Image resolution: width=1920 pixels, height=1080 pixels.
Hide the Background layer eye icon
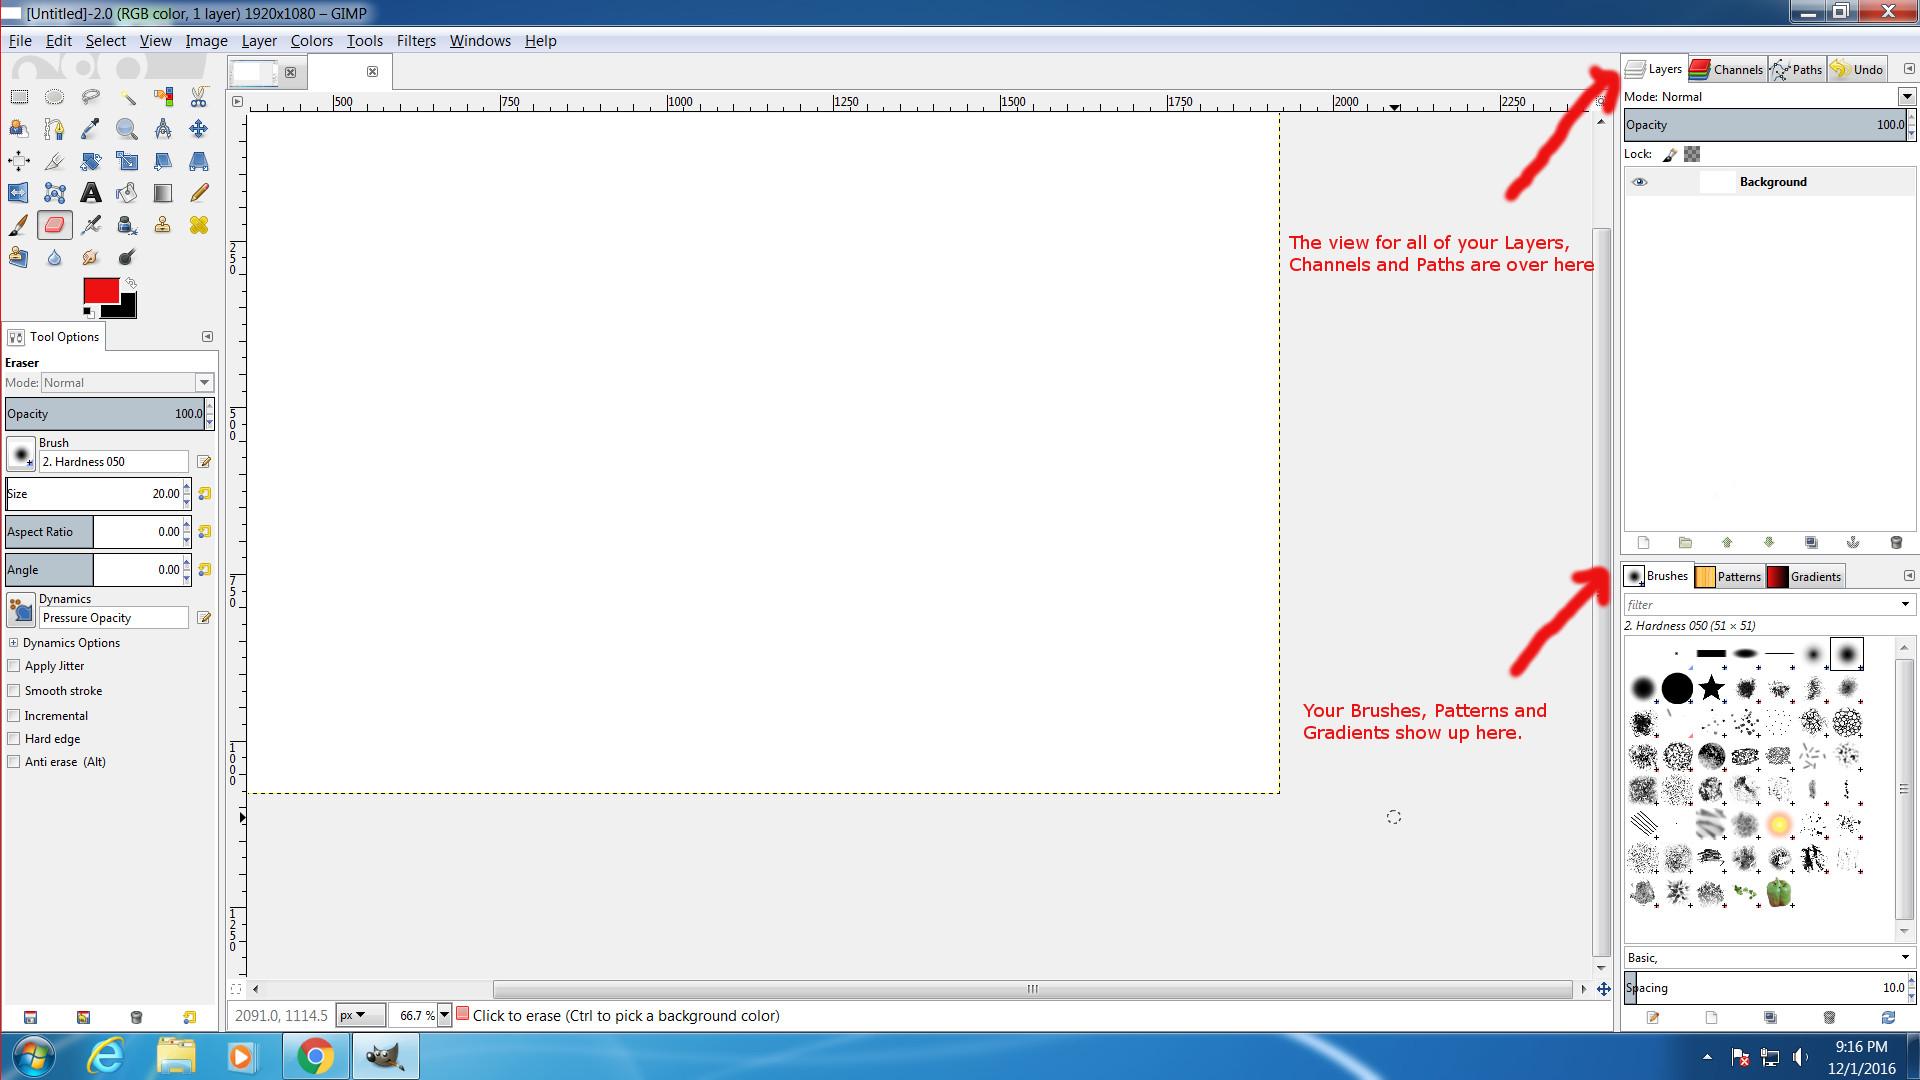point(1639,182)
